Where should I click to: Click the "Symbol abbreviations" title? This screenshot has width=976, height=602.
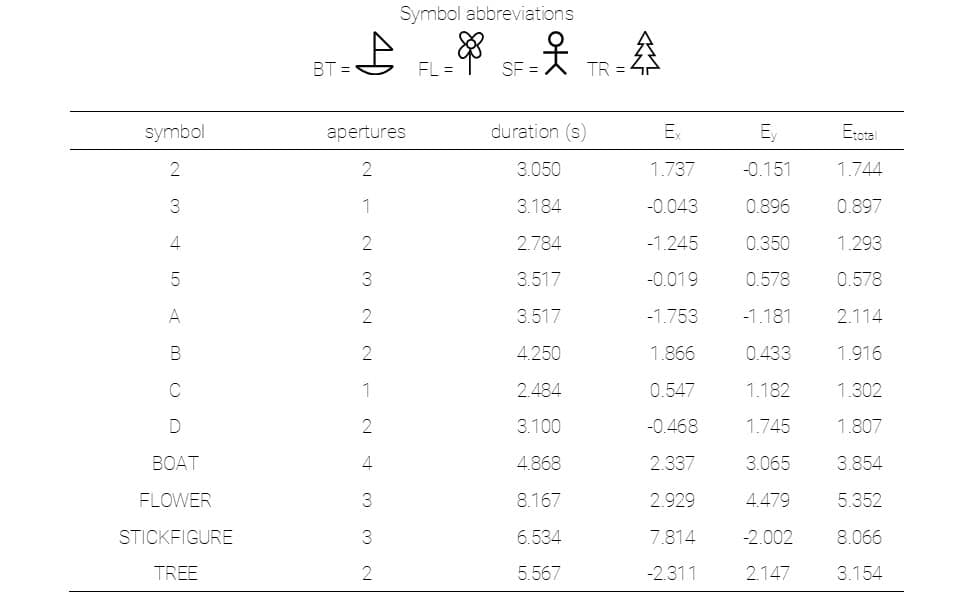[487, 14]
